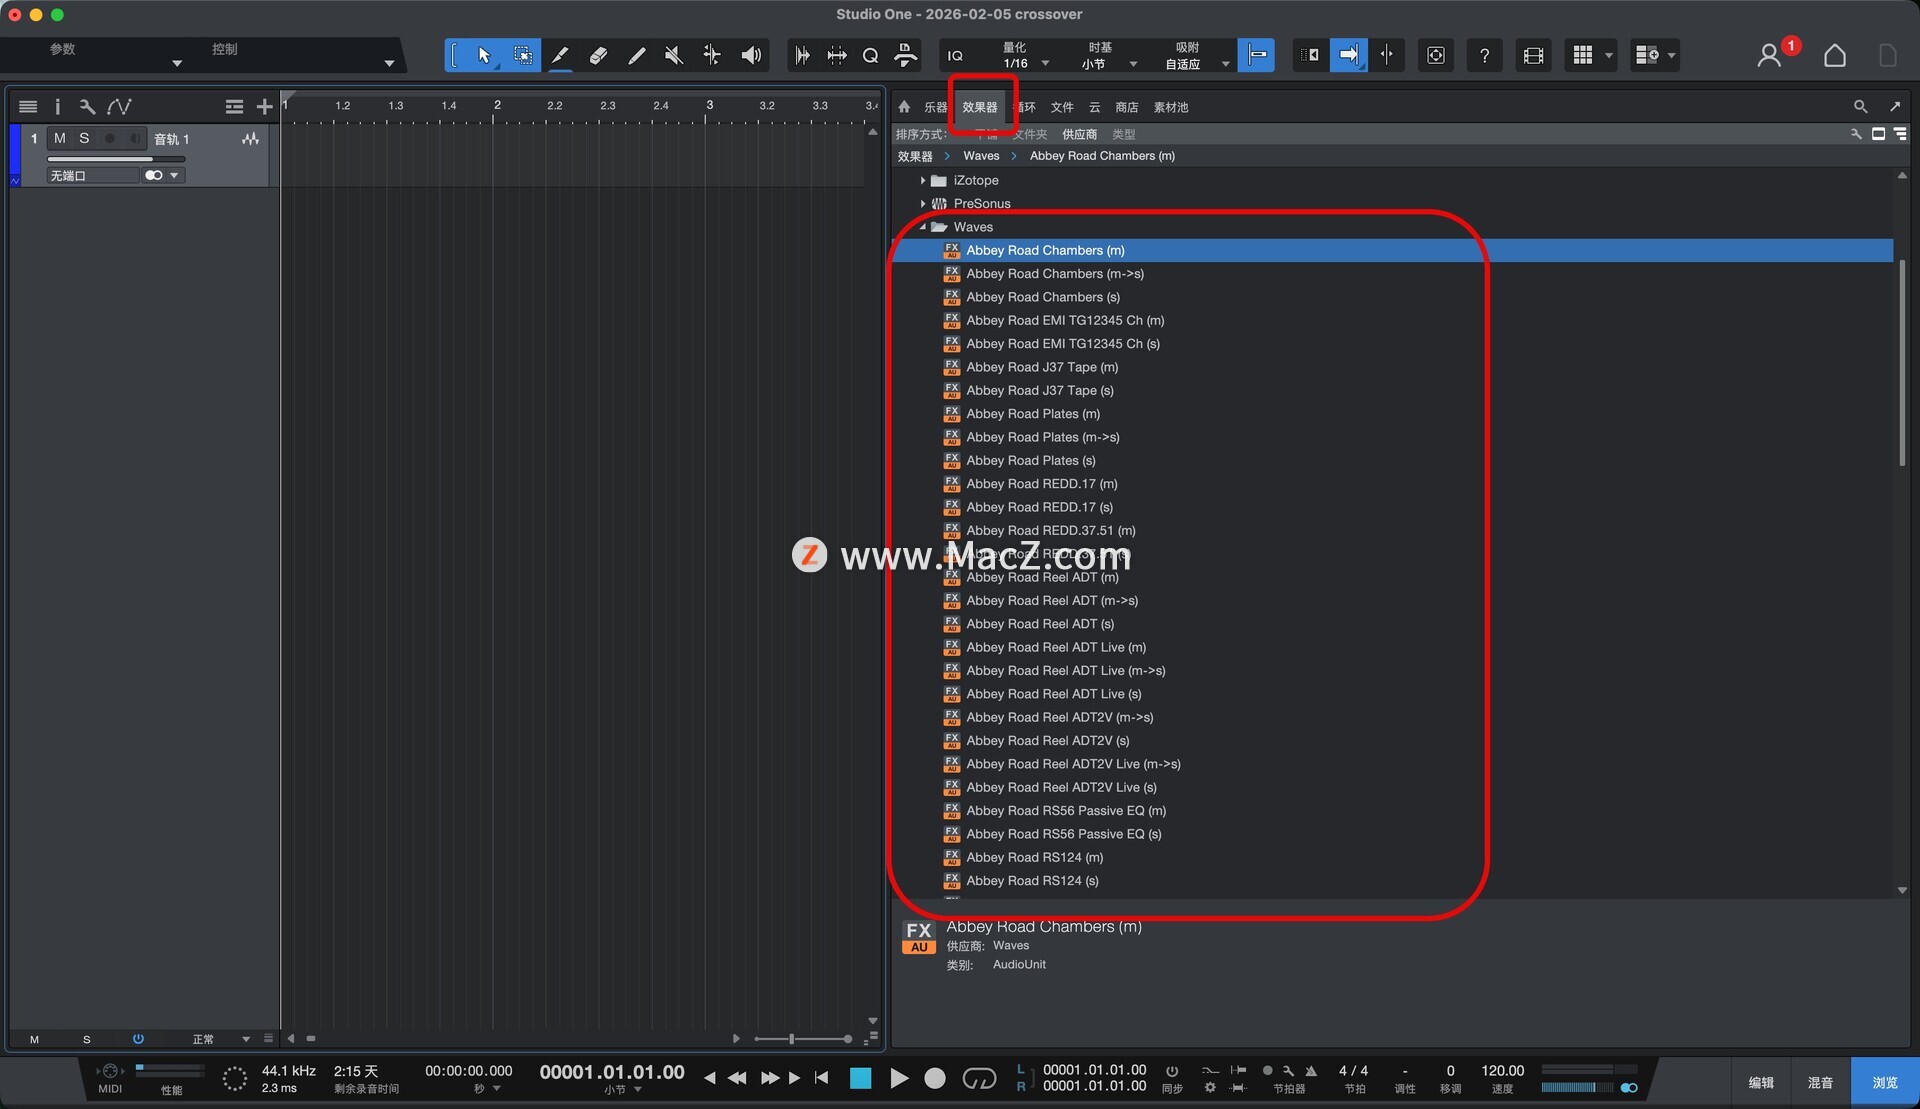Click the browser search magnifier icon

pos(1860,106)
